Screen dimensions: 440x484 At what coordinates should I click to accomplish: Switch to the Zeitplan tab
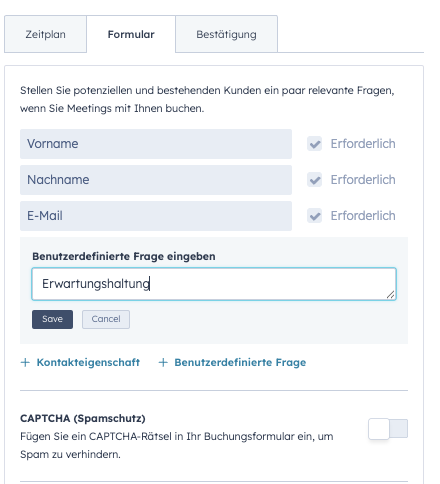(x=45, y=34)
